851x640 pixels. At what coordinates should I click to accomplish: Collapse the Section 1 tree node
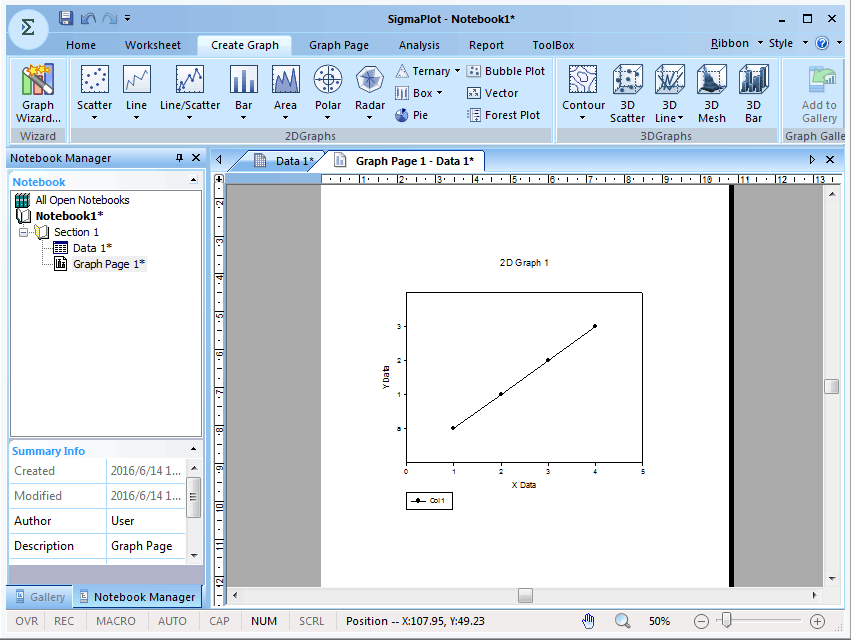24,232
